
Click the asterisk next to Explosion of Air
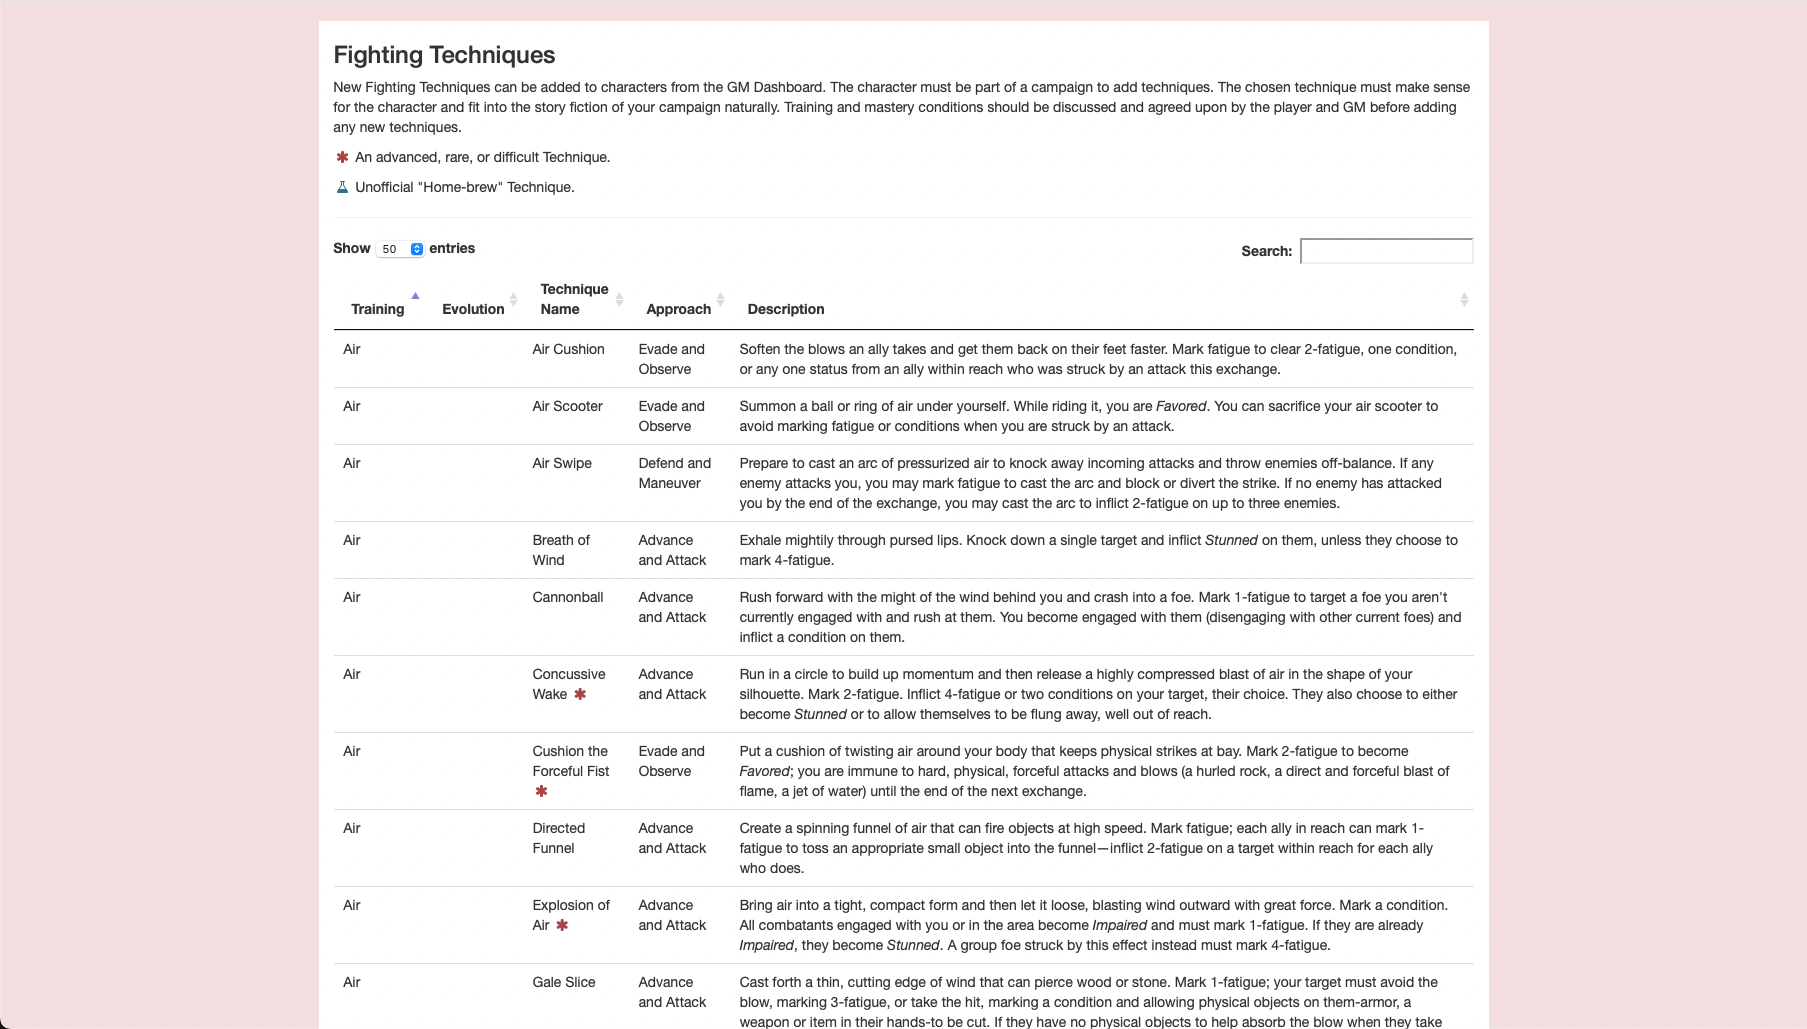click(x=562, y=925)
